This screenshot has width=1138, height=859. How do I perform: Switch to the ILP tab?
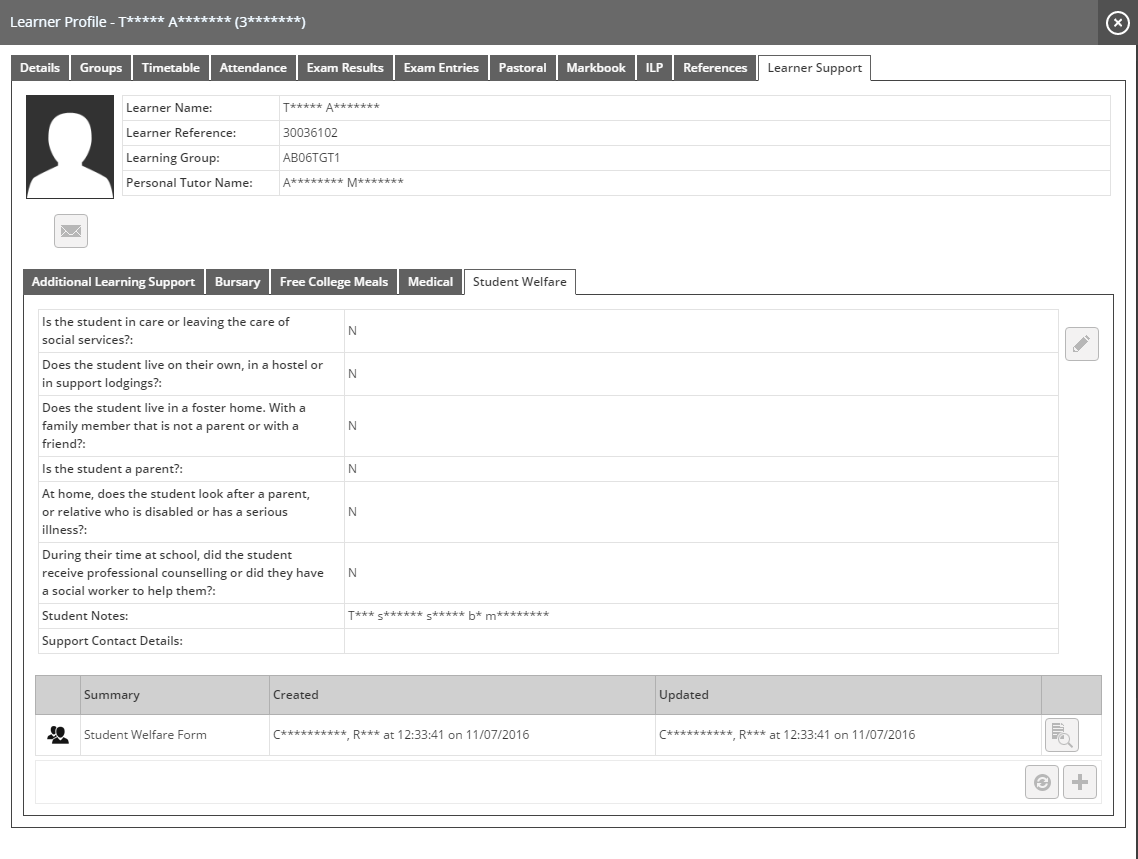pos(654,68)
